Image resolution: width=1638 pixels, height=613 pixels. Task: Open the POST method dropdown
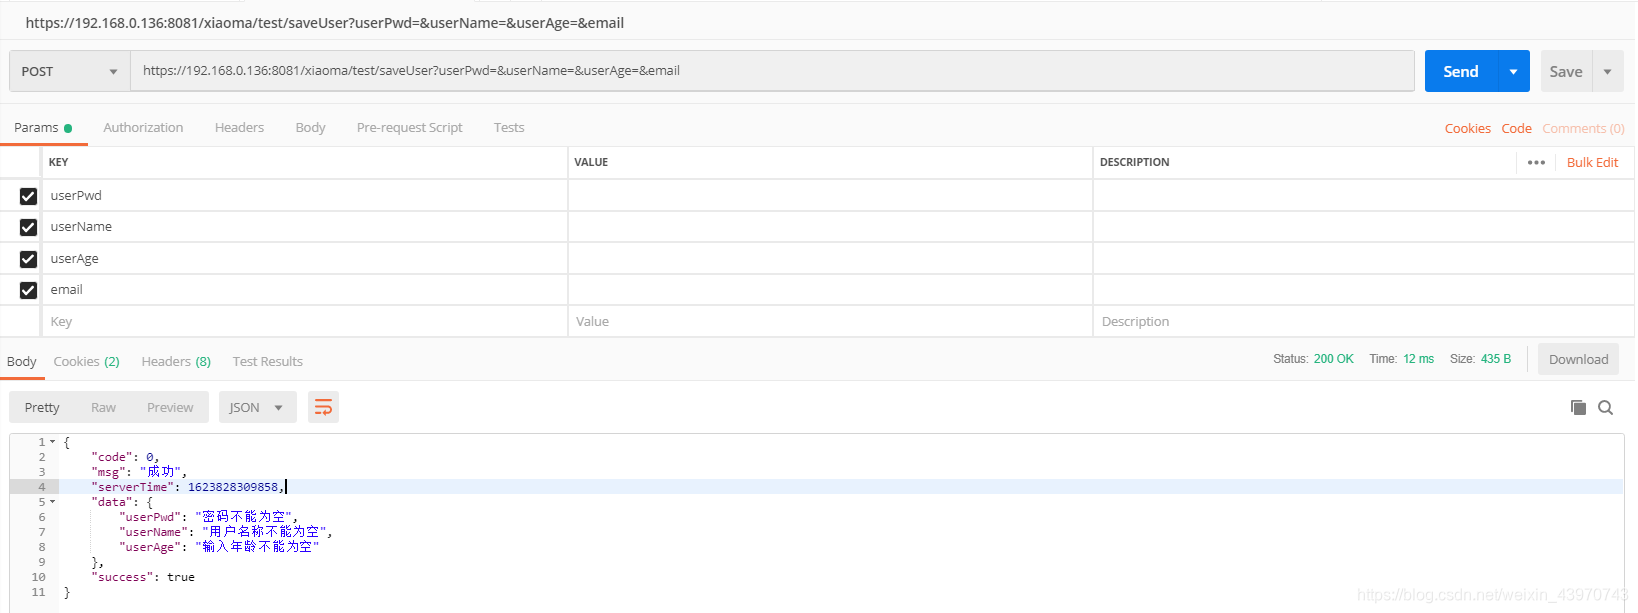click(69, 71)
